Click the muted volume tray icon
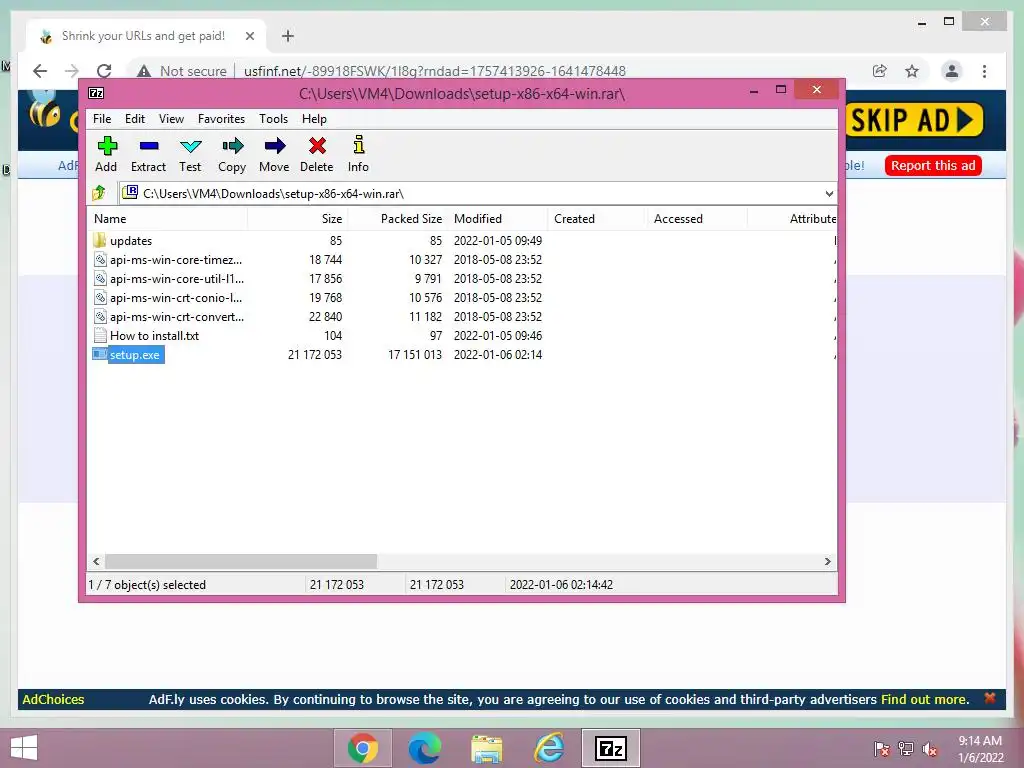This screenshot has width=1024, height=768. [x=929, y=748]
